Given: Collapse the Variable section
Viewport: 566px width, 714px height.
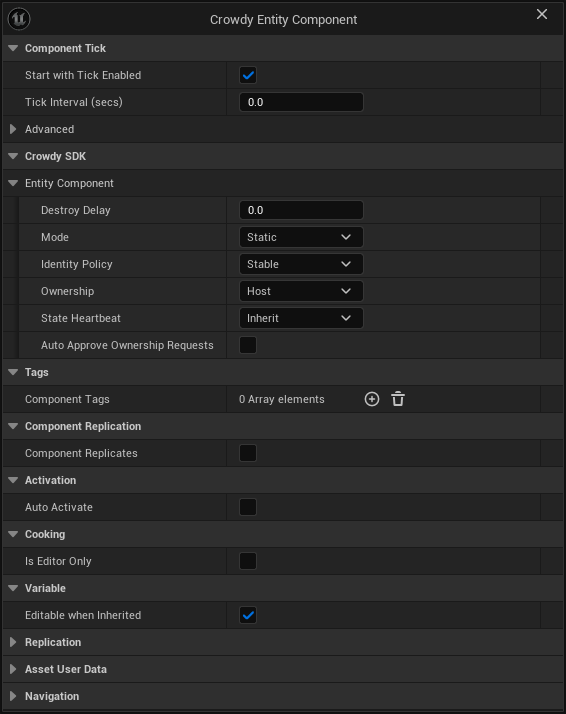Looking at the screenshot, I should pos(13,588).
